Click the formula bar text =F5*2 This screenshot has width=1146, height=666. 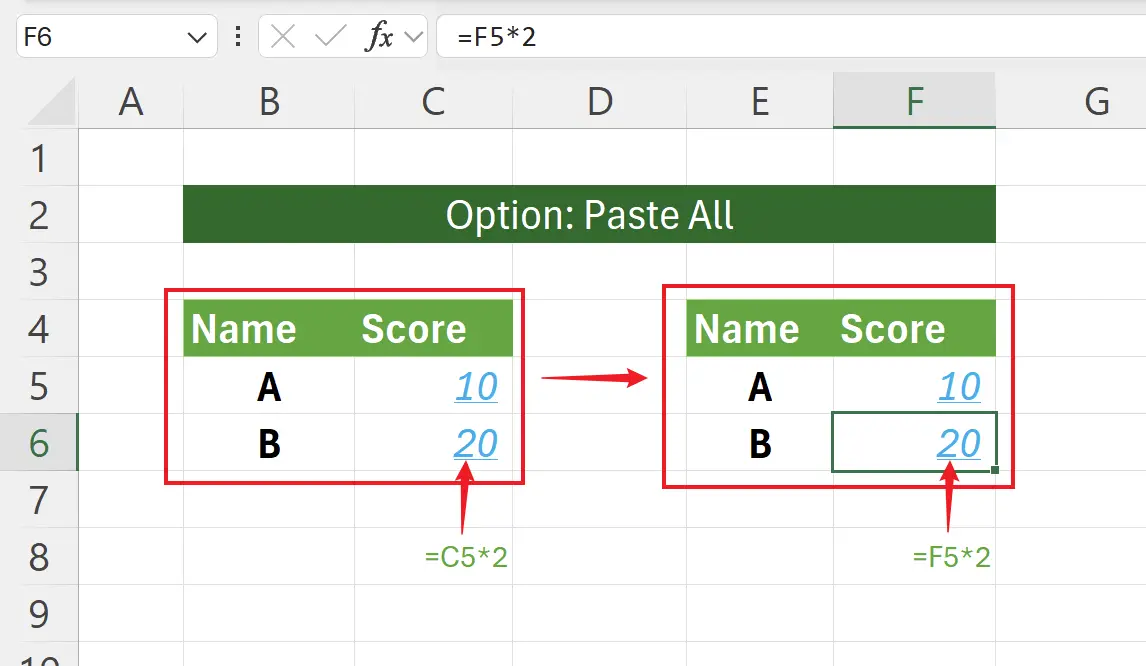[500, 37]
